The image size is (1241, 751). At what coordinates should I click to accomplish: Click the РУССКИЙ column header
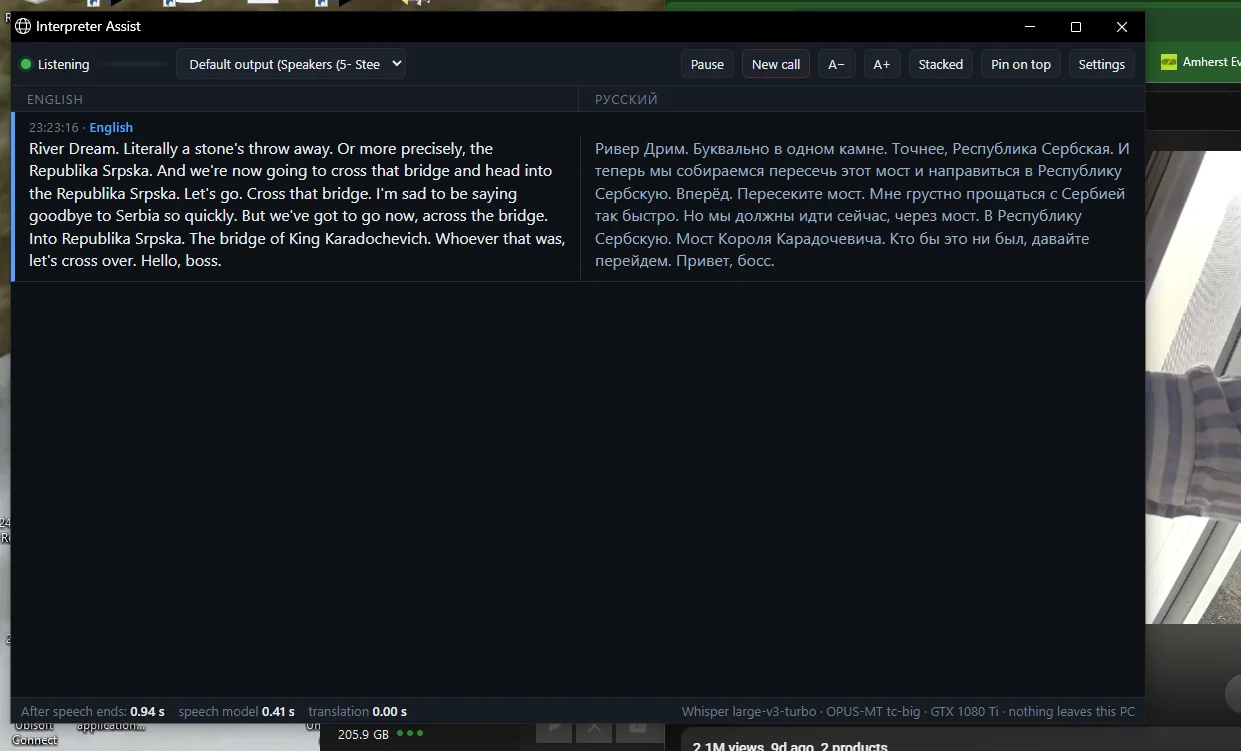point(626,99)
